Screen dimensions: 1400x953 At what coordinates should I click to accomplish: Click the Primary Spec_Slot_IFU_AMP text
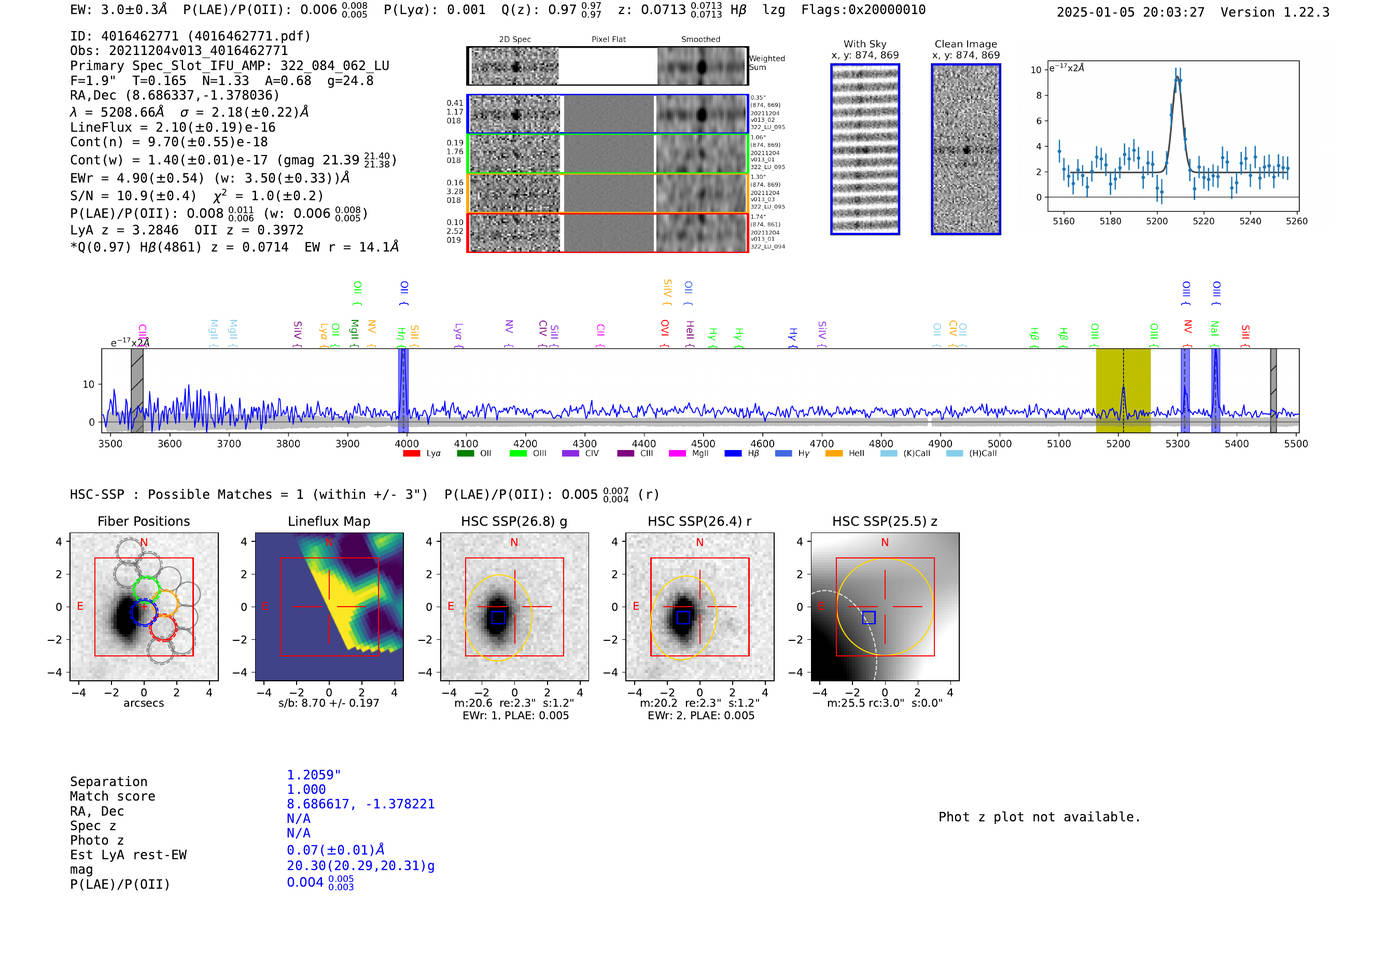[x=230, y=66]
